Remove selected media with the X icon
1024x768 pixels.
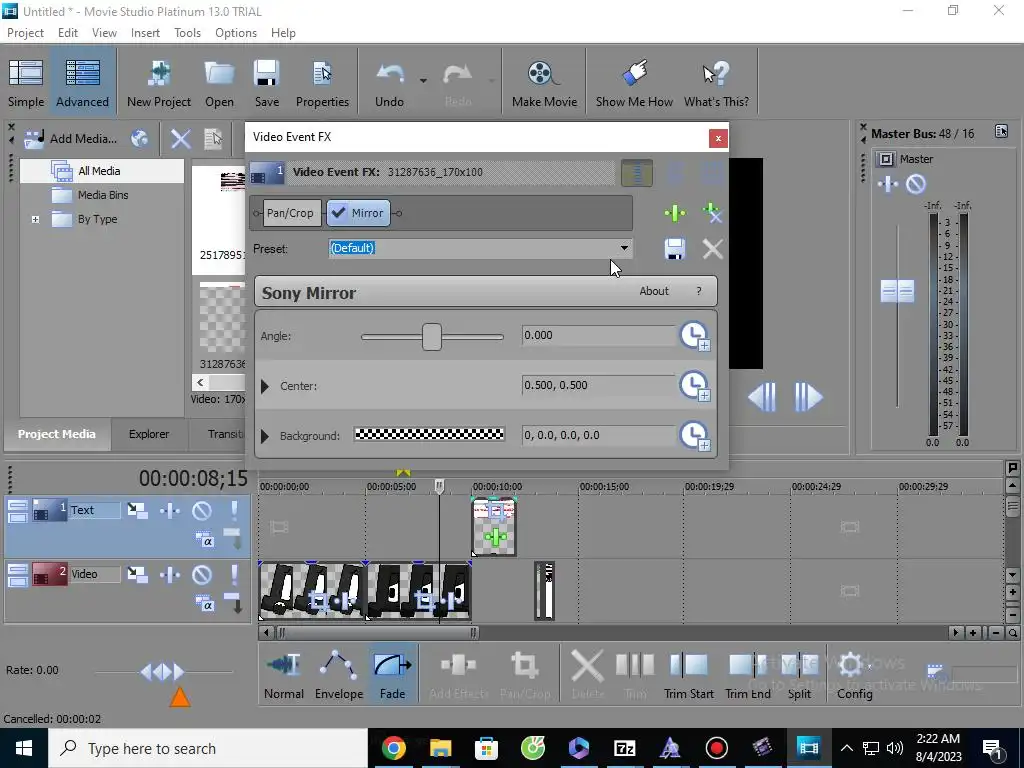(180, 138)
